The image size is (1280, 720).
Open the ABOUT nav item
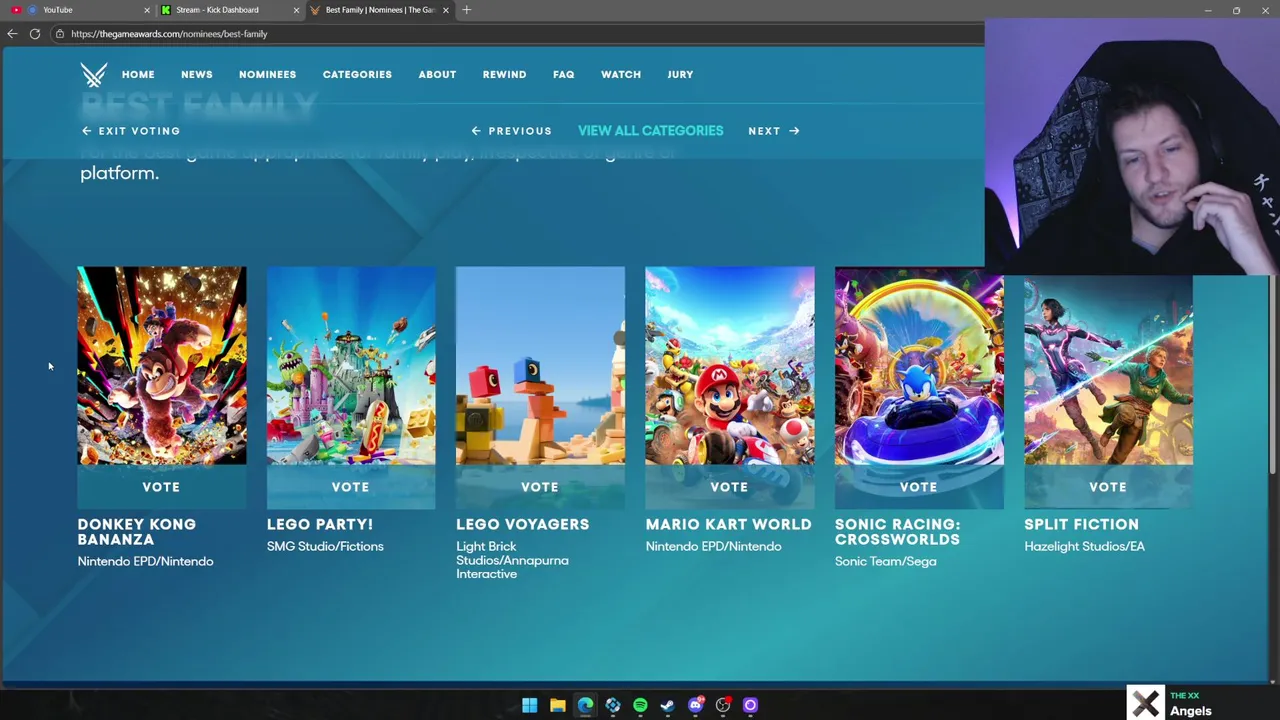coord(437,74)
